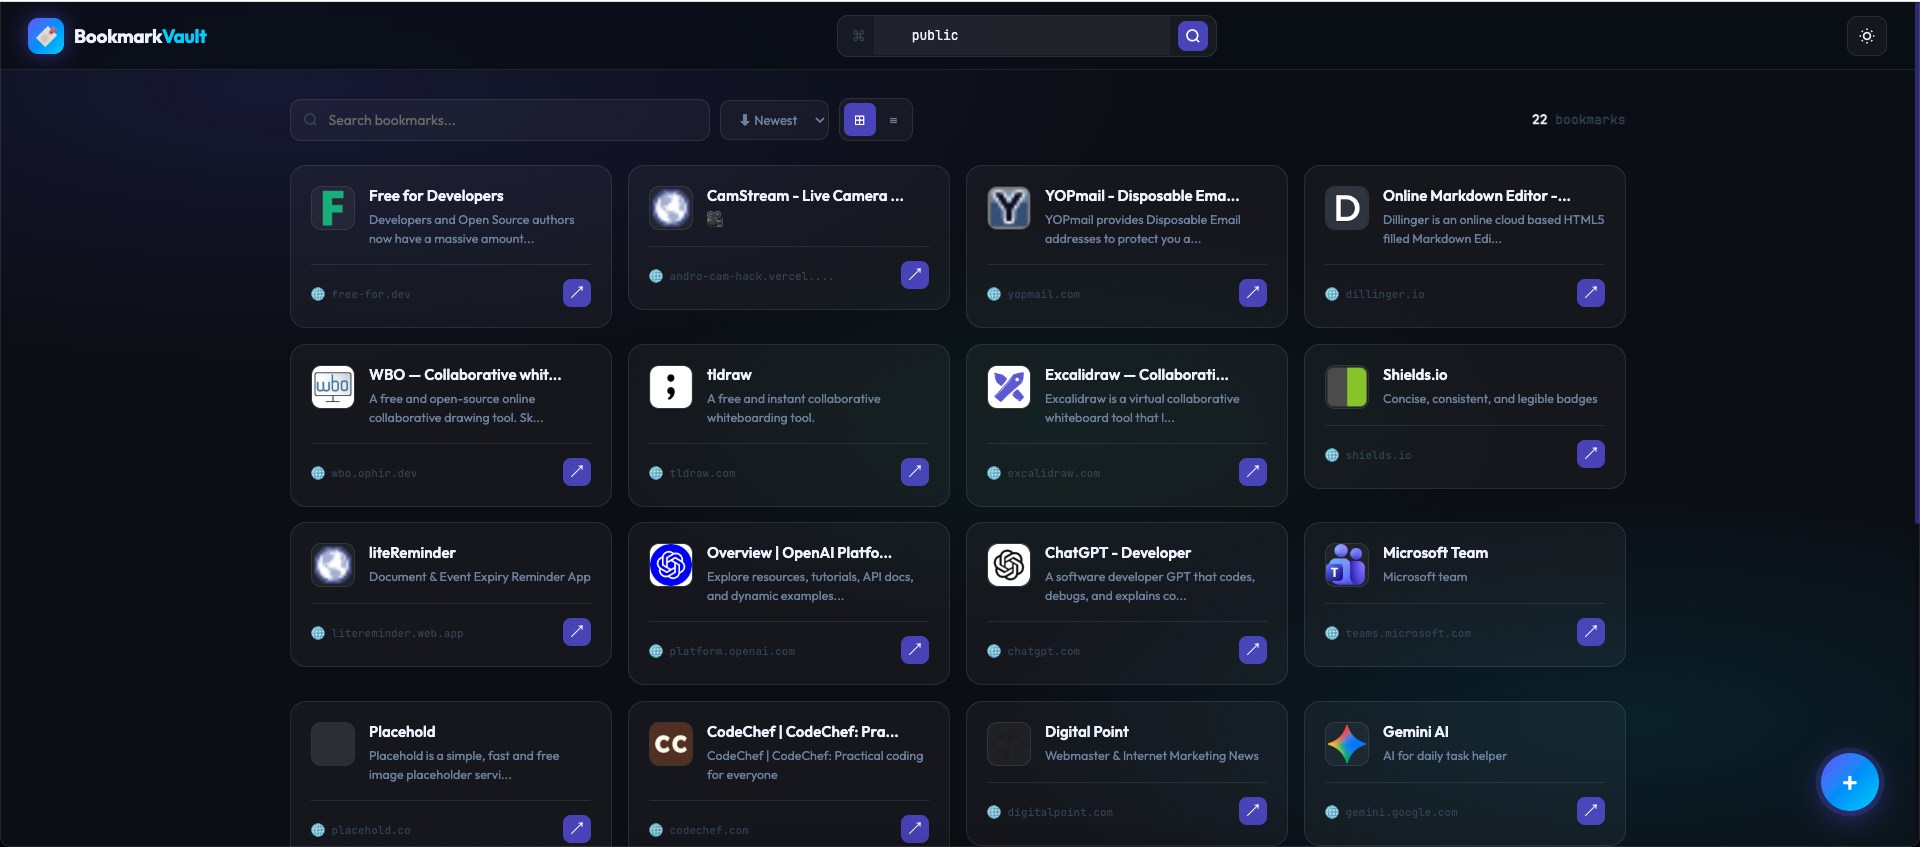Click the OpenAI Platform blue favicon

click(671, 565)
